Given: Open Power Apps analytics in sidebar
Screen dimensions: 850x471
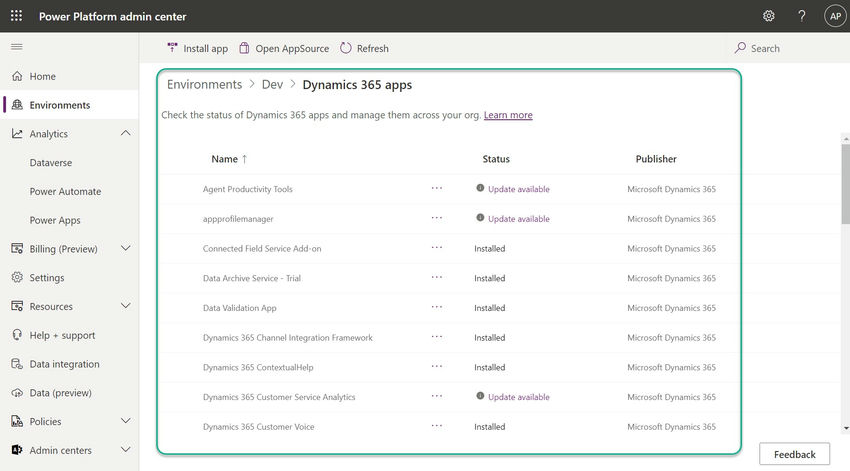Looking at the screenshot, I should click(55, 220).
